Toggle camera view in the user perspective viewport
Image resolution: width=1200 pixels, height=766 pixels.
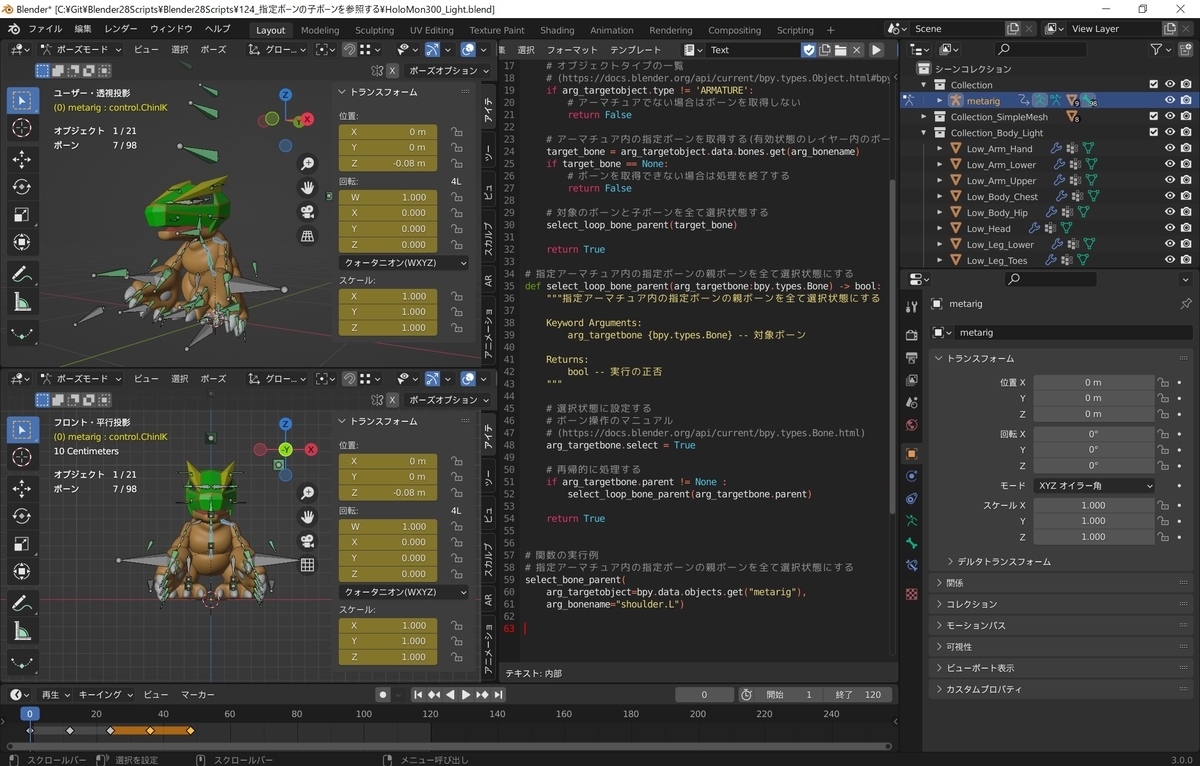point(308,212)
